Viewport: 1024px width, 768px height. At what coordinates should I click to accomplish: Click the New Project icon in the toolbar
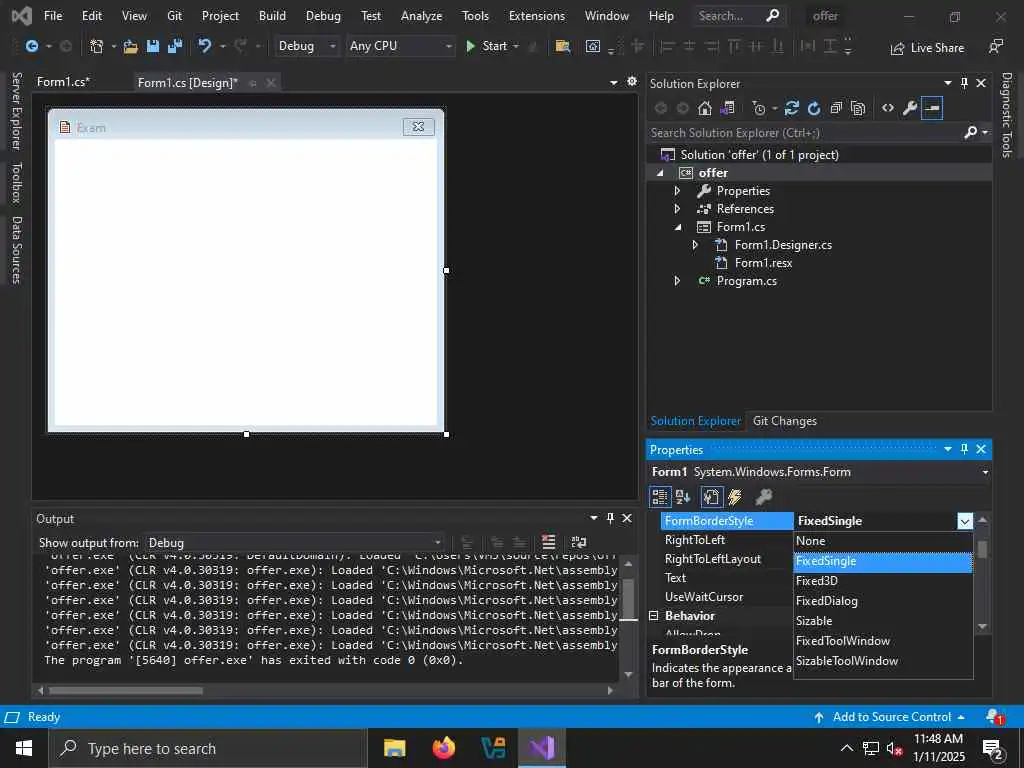tap(97, 46)
